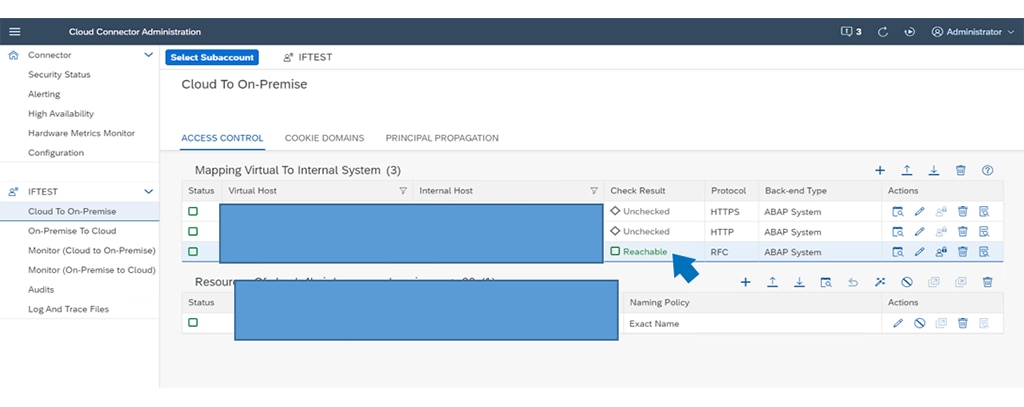1024x407 pixels.
Task: Add a new system mapping with plus icon
Action: (880, 171)
